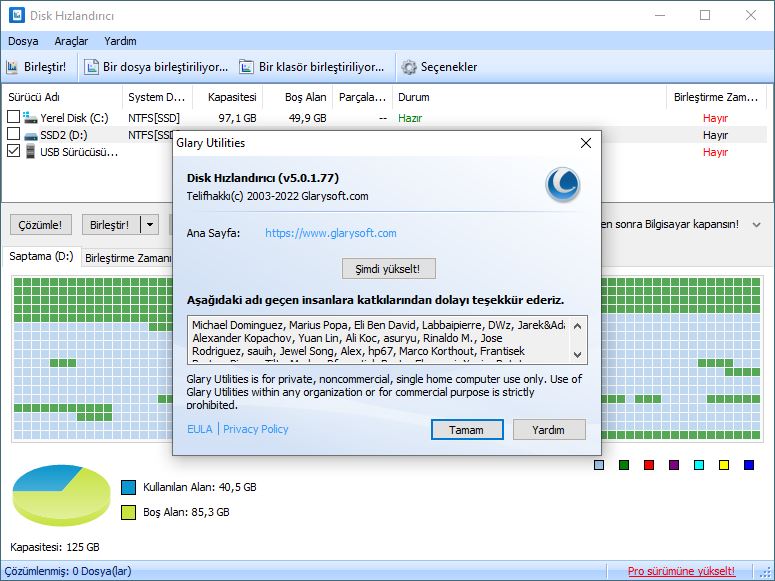Click the red legend swatch
The height and width of the screenshot is (581, 775).
click(x=649, y=465)
